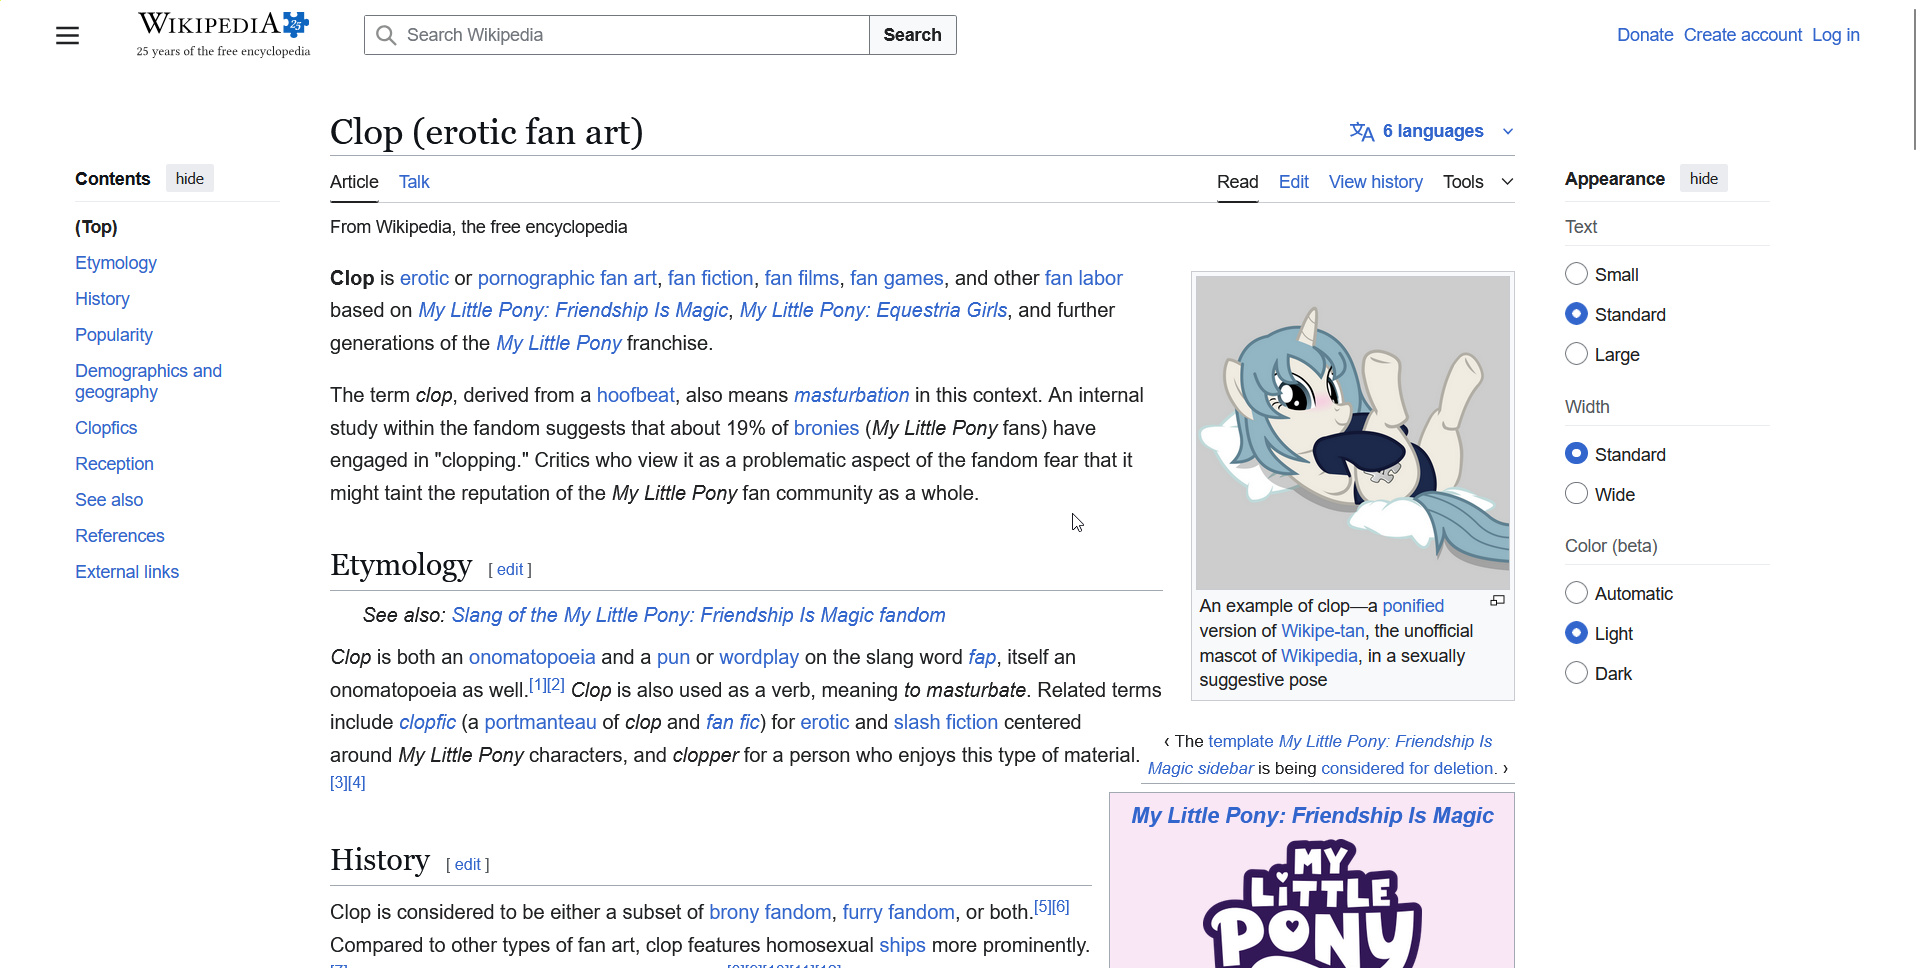Hide the Appearance panel

pyautogui.click(x=1704, y=179)
